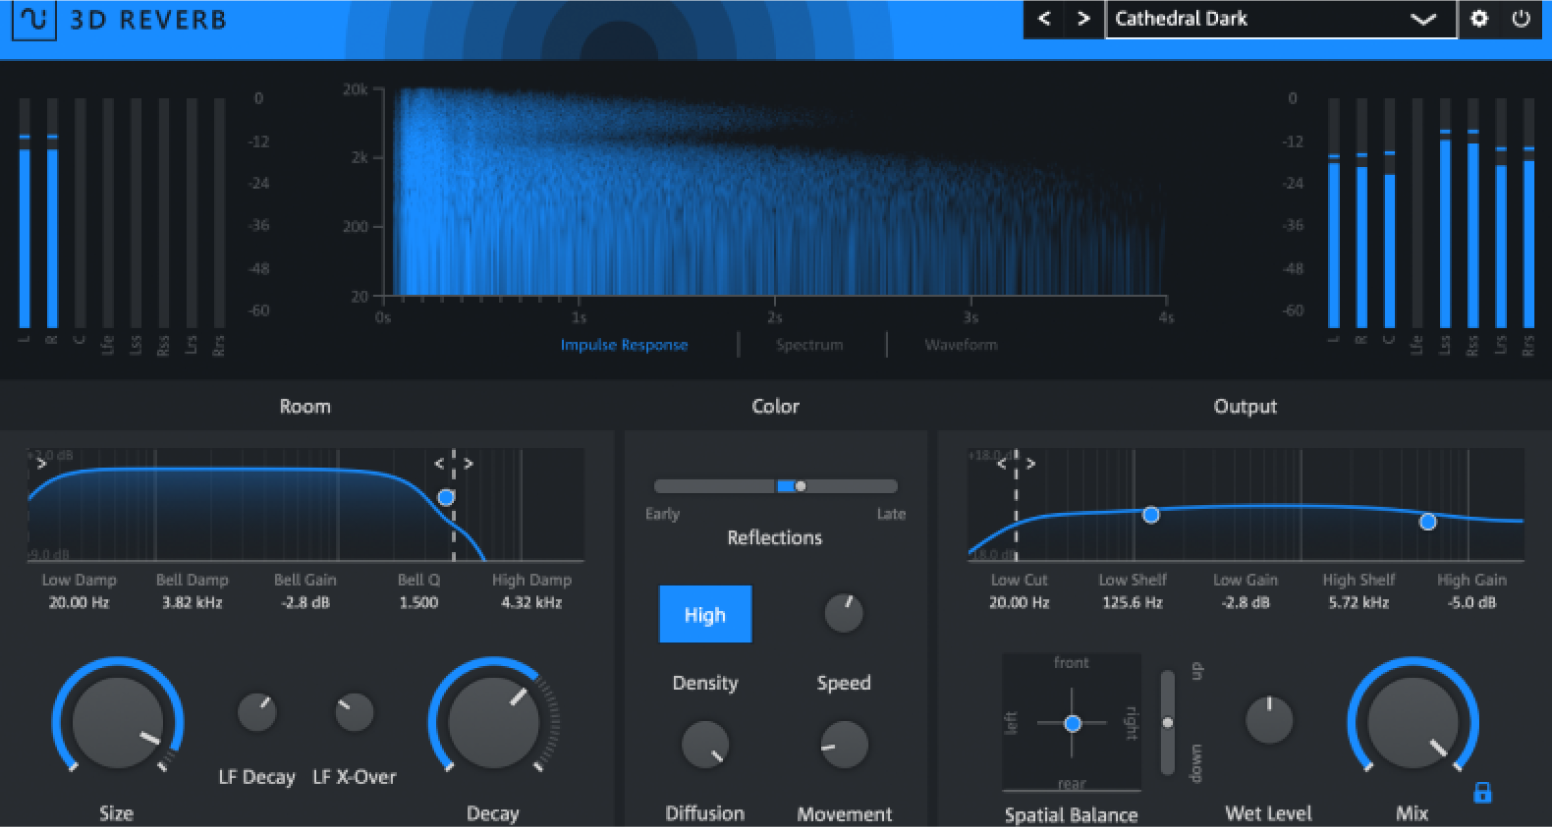Click the input L channel meter

coord(25,213)
